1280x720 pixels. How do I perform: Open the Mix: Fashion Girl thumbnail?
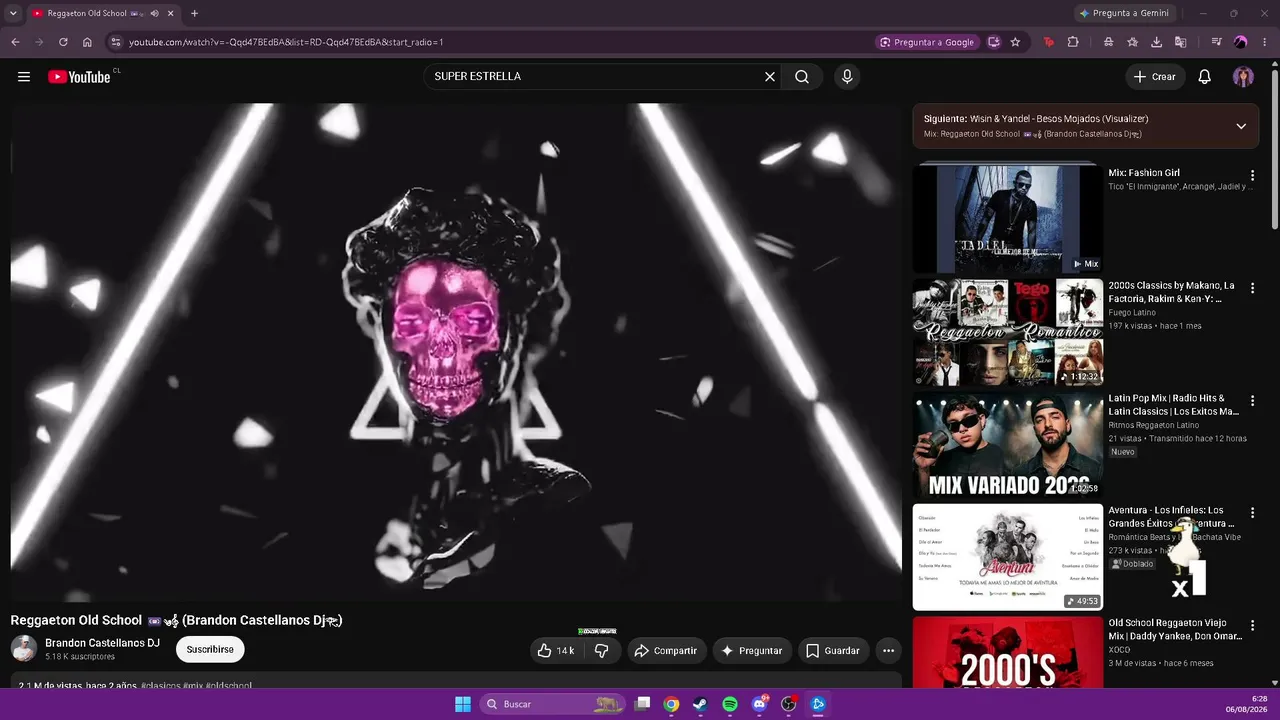[1007, 219]
